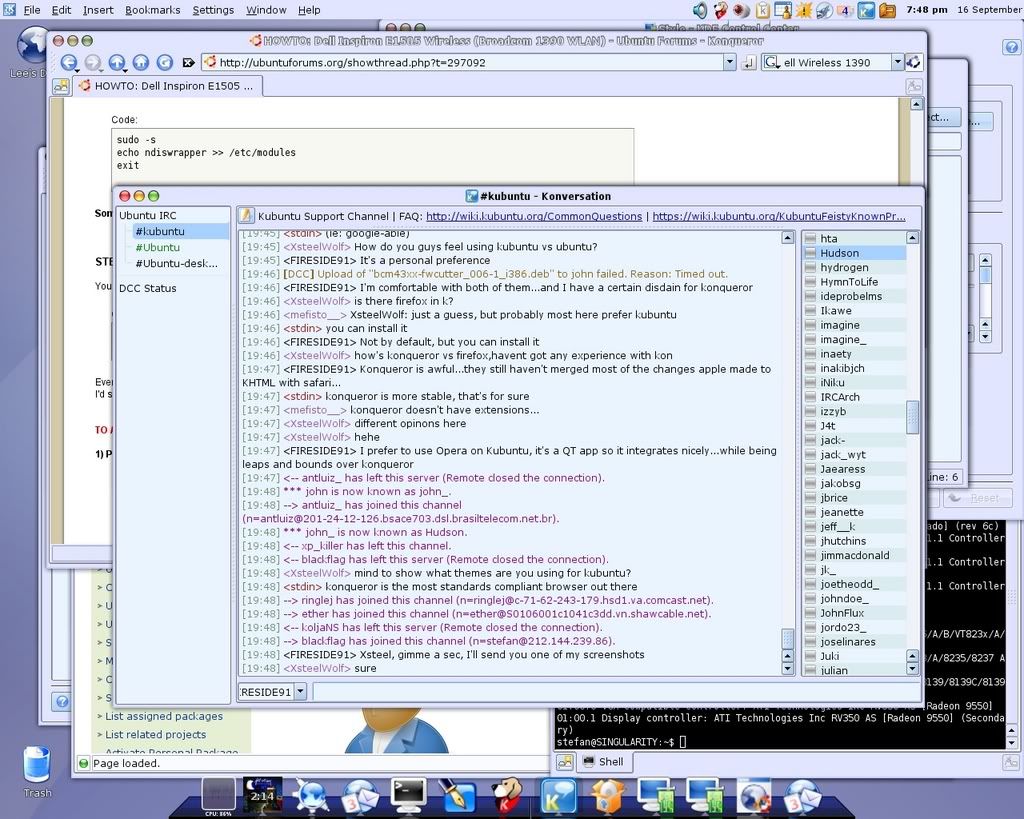The width and height of the screenshot is (1024, 819).
Task: Click the chat log scrollbar down arrow
Action: [788, 669]
